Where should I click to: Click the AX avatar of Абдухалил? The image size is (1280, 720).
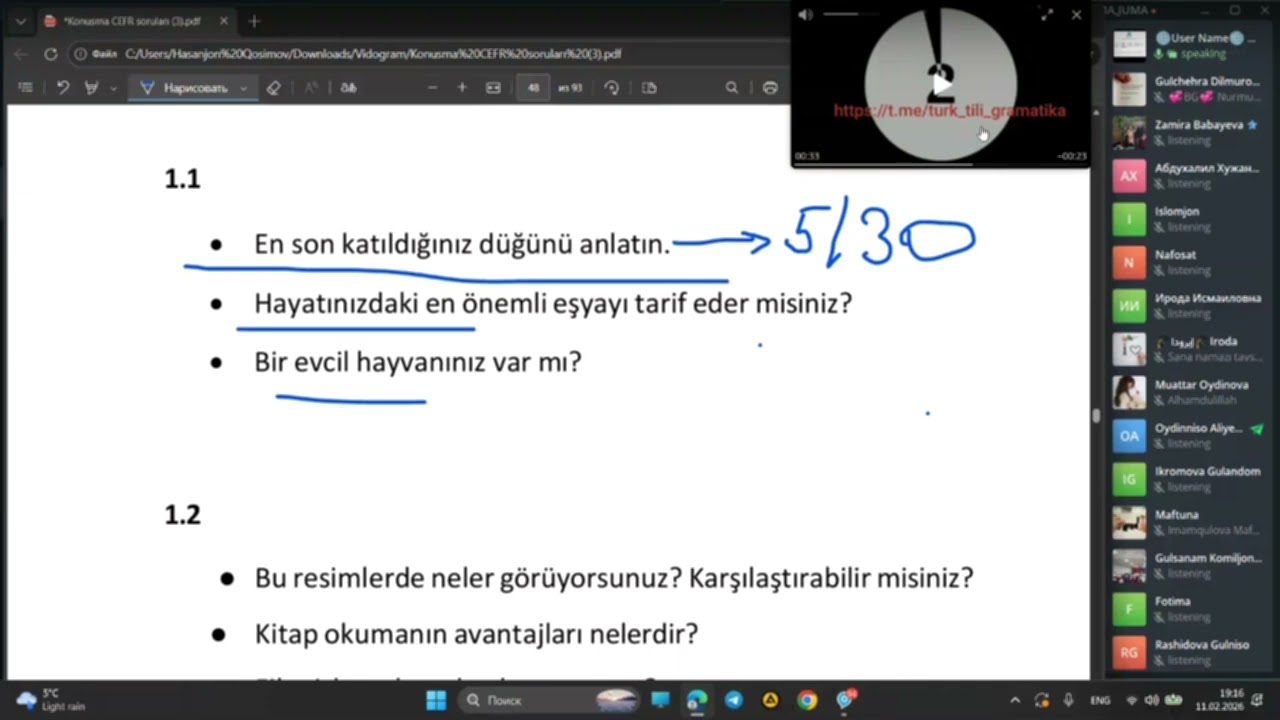1129,176
